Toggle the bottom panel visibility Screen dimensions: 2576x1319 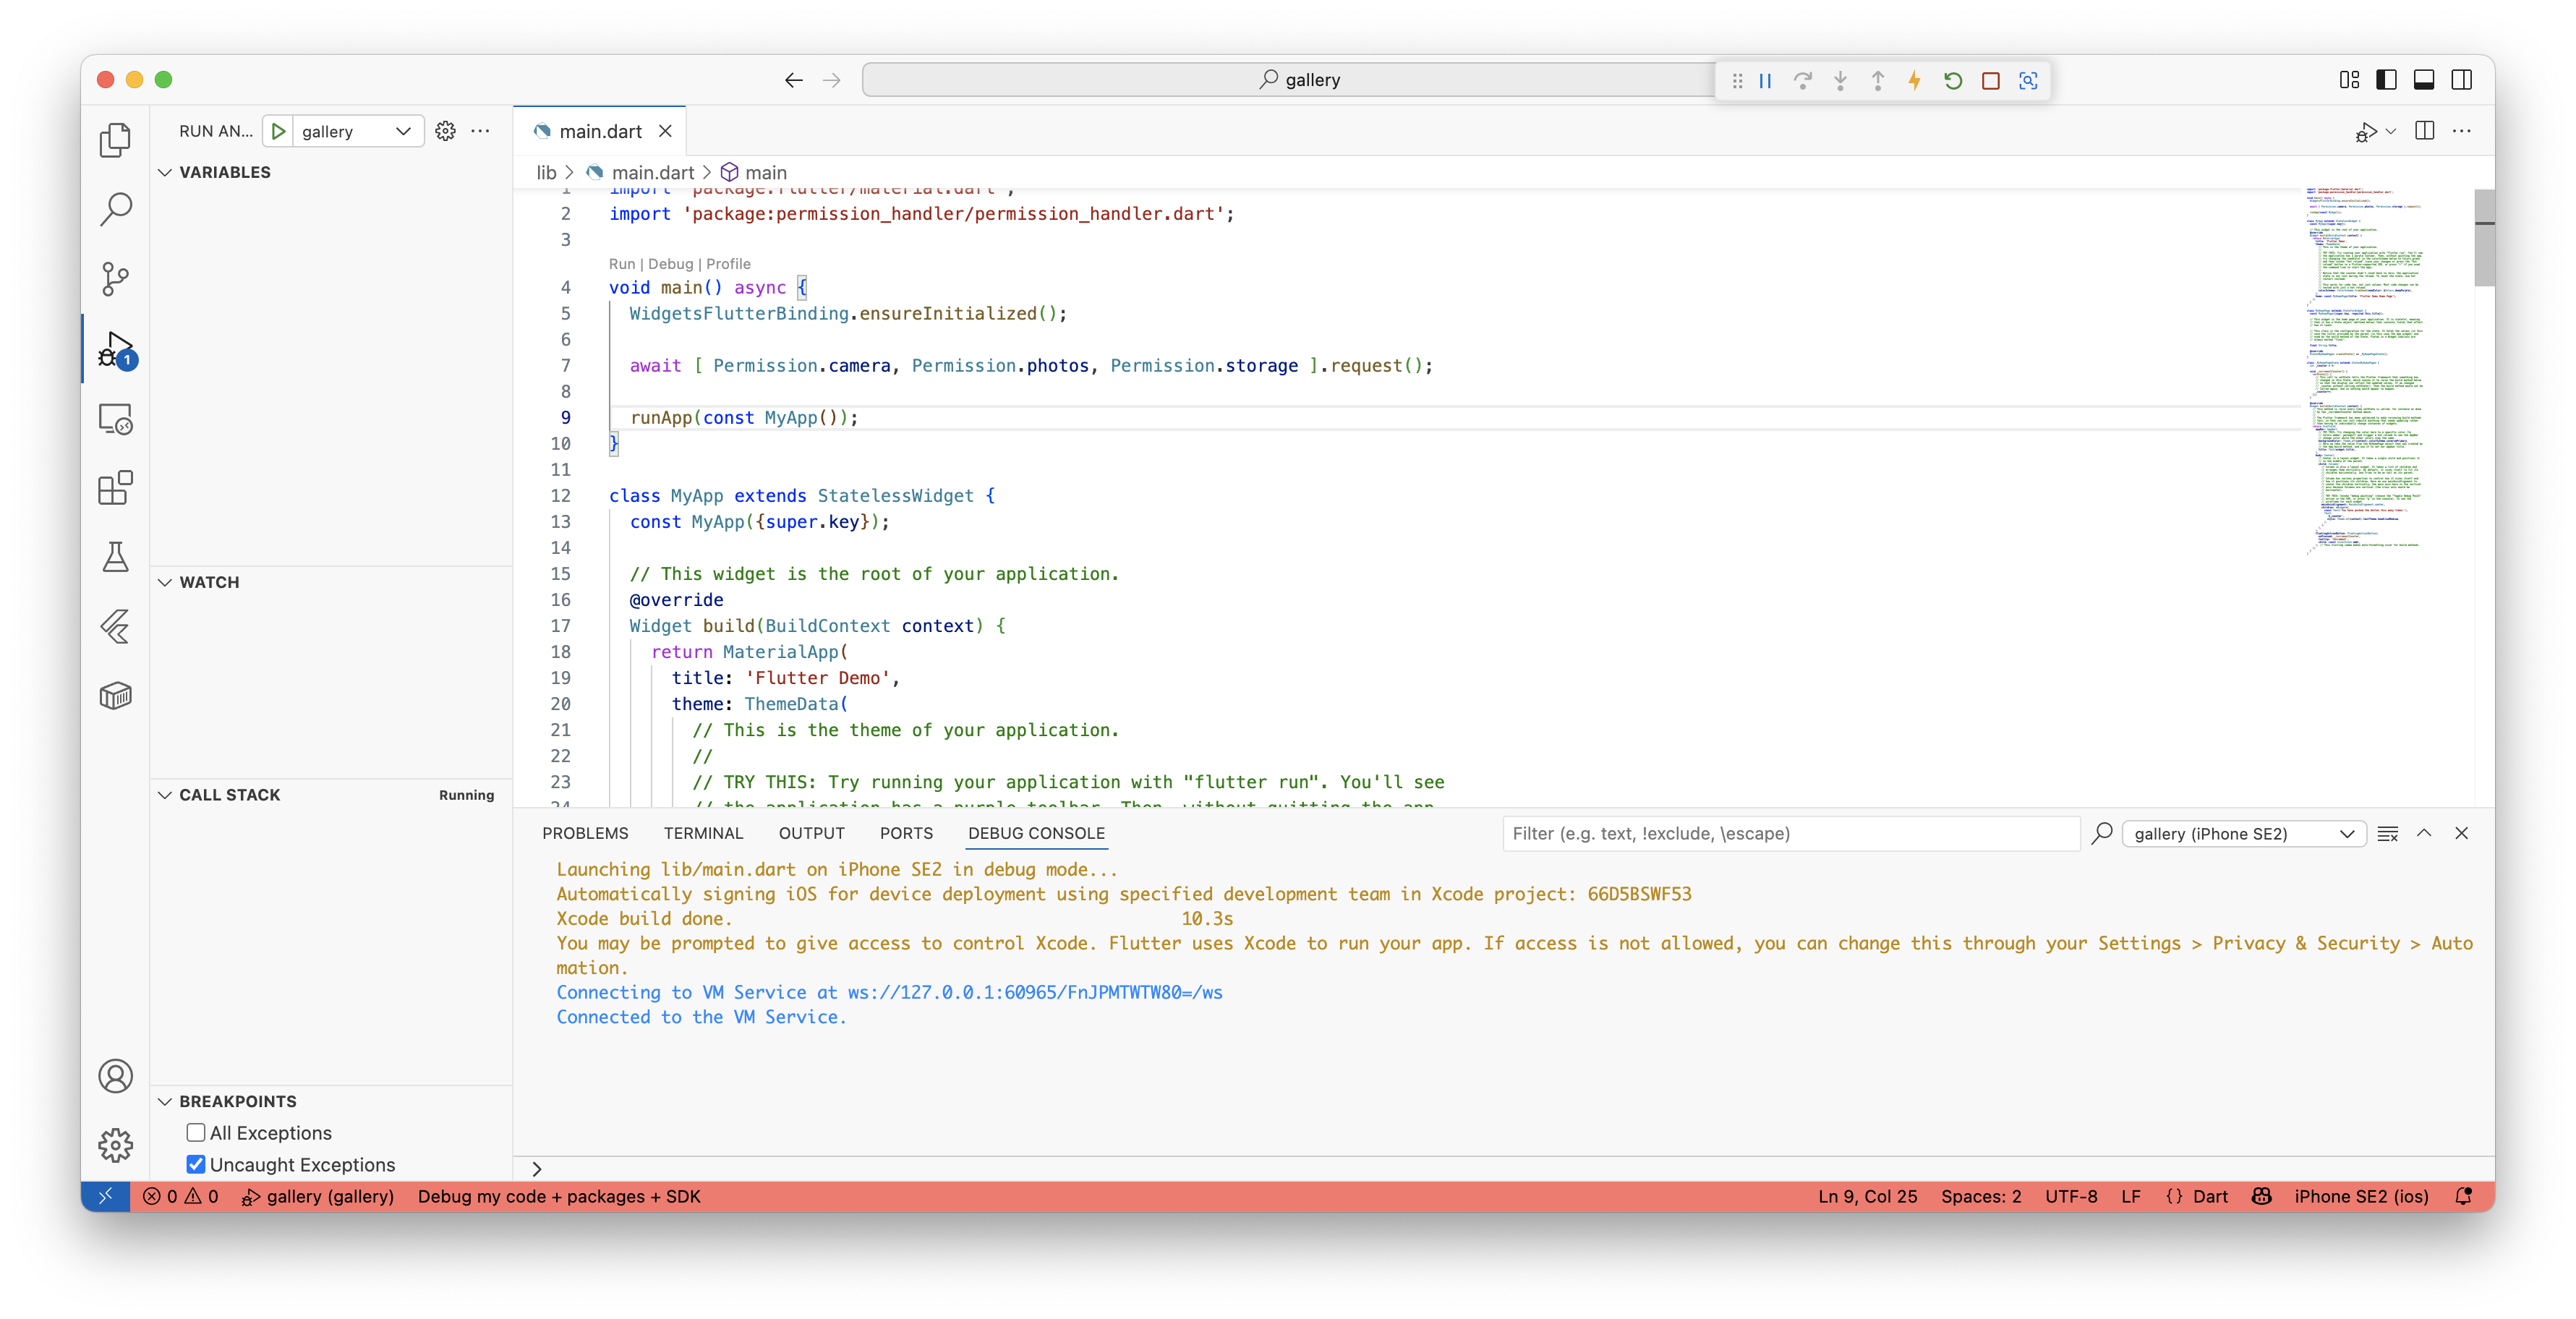[2424, 80]
